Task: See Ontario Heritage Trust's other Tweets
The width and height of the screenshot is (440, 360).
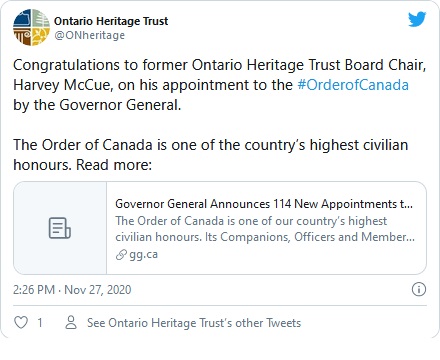Action: coord(194,323)
